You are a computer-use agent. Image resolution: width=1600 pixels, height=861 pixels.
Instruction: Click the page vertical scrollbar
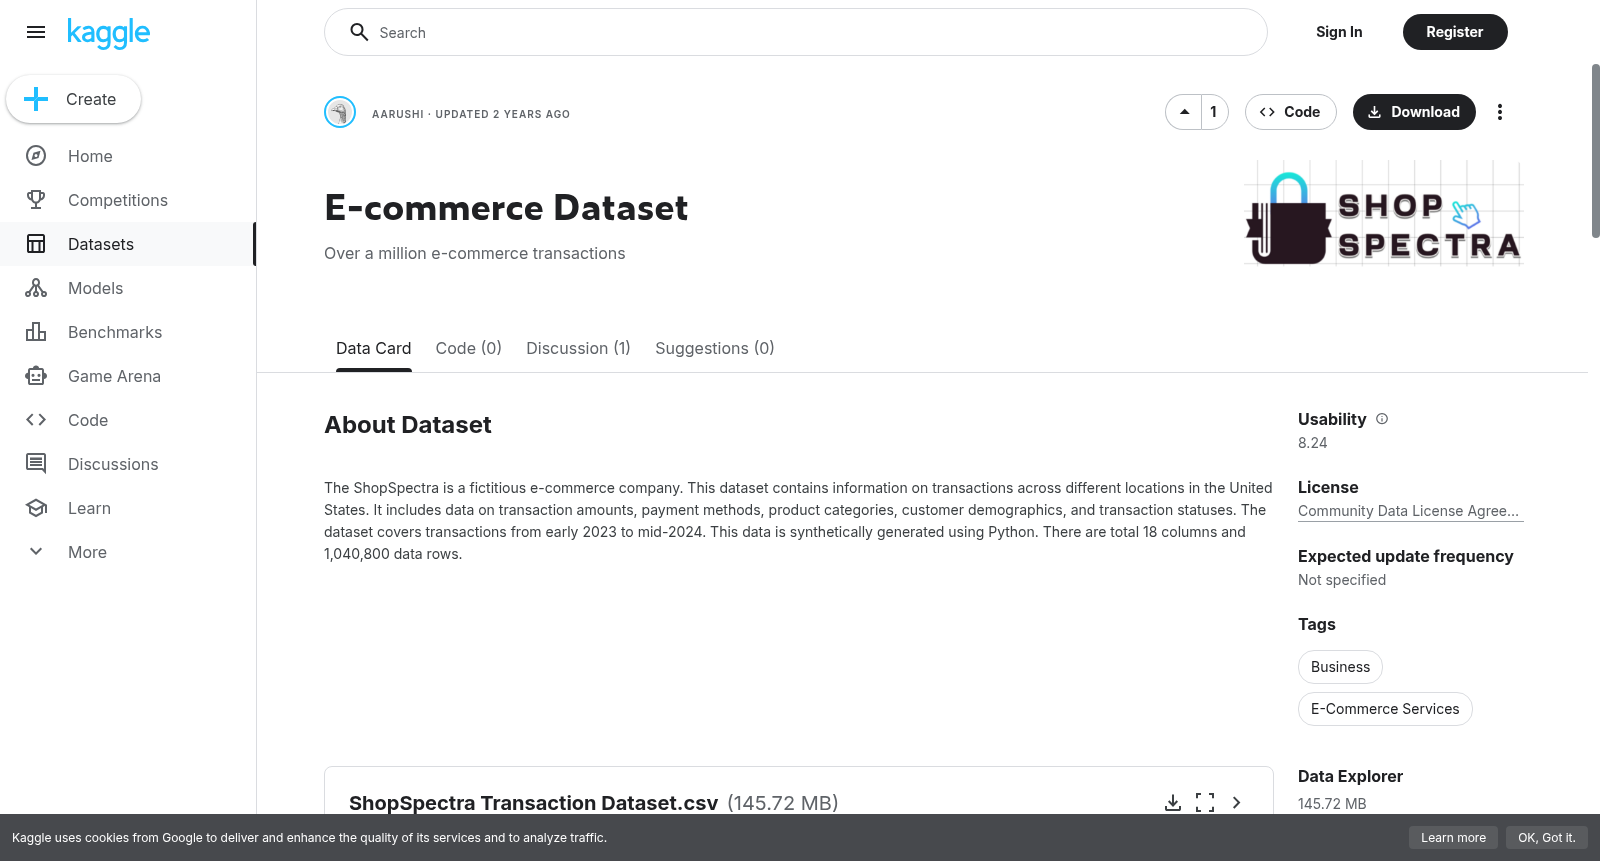(1595, 151)
